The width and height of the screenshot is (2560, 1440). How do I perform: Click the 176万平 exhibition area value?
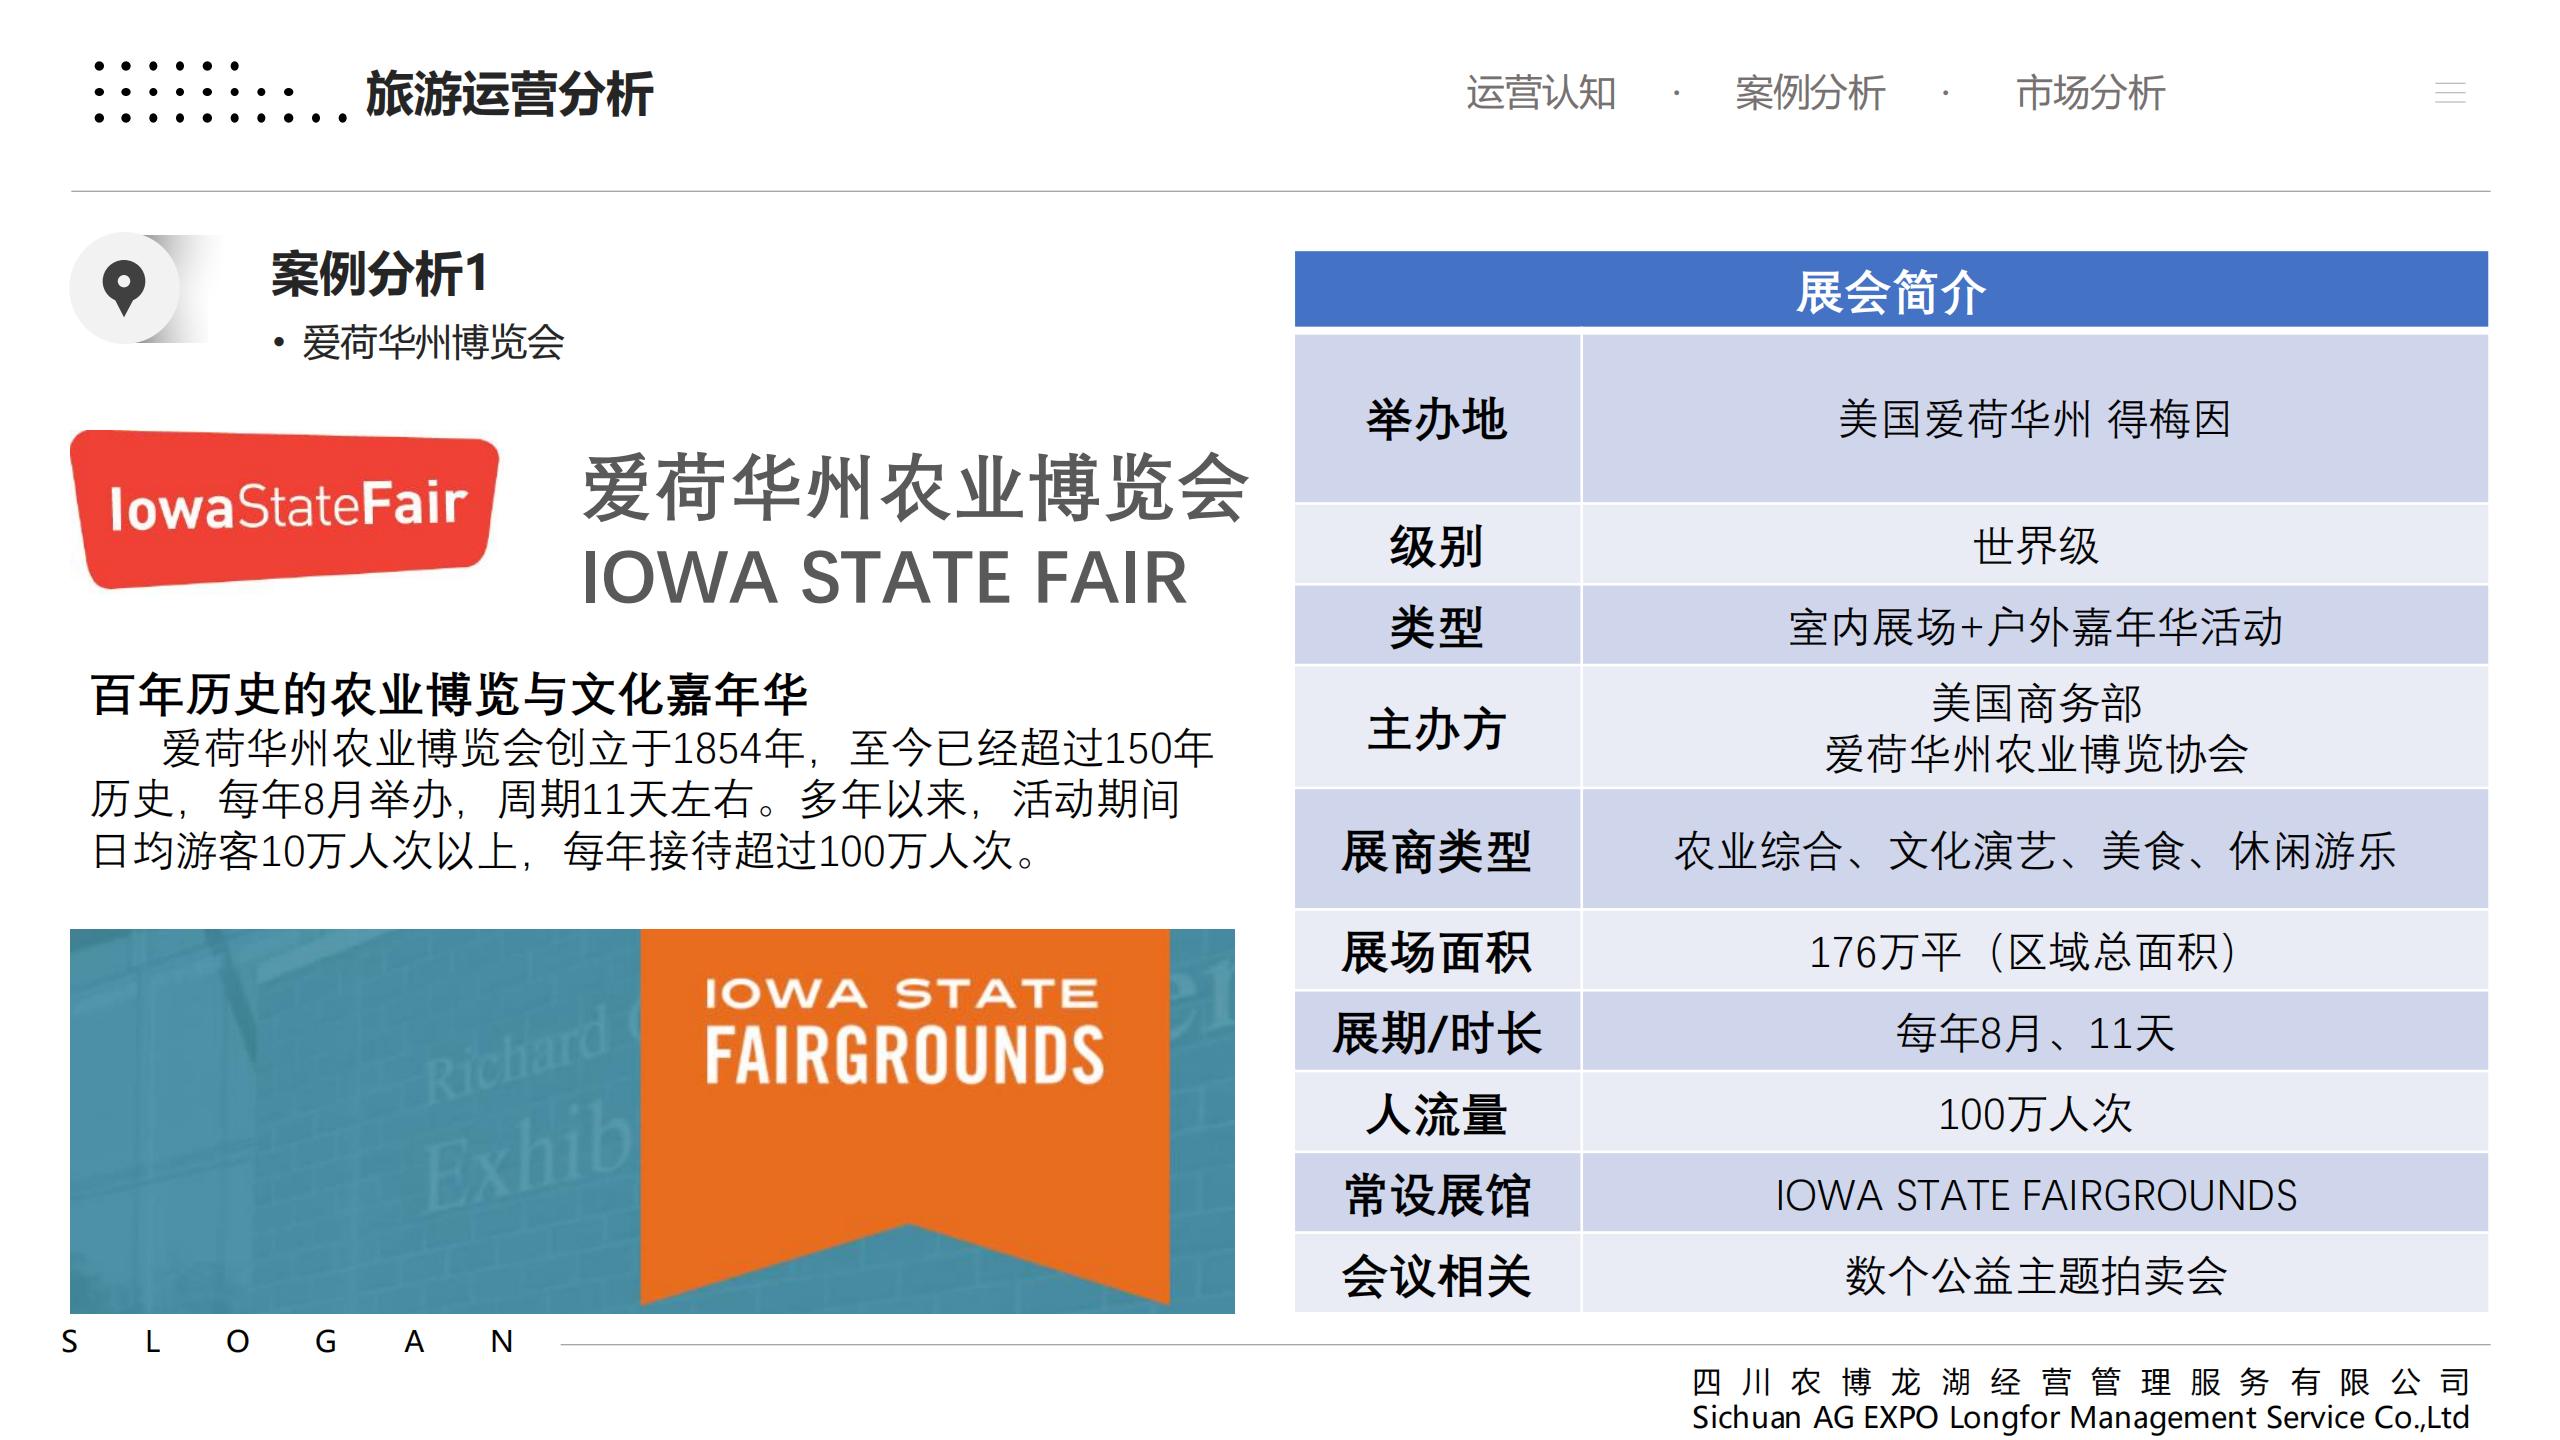click(2024, 952)
